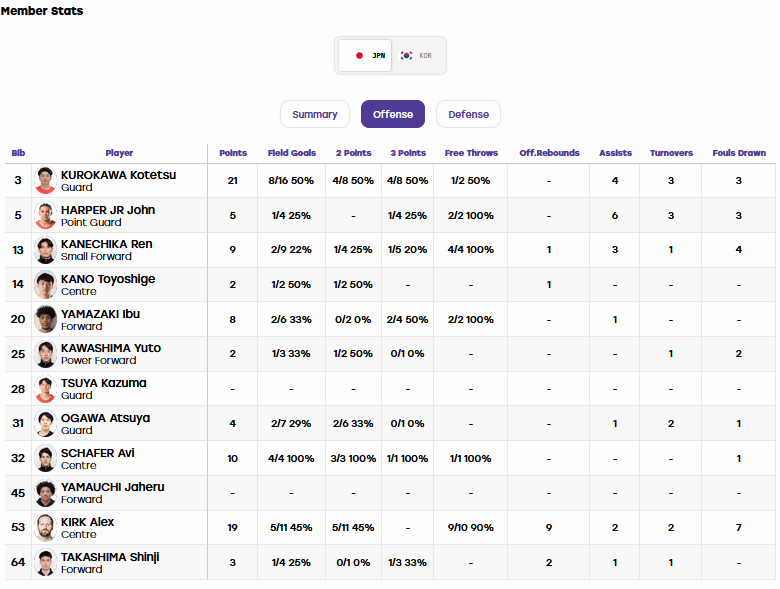Click YAMAZAKI Ibu's field goals 2/6 33%
This screenshot has height=589, width=780.
(291, 319)
